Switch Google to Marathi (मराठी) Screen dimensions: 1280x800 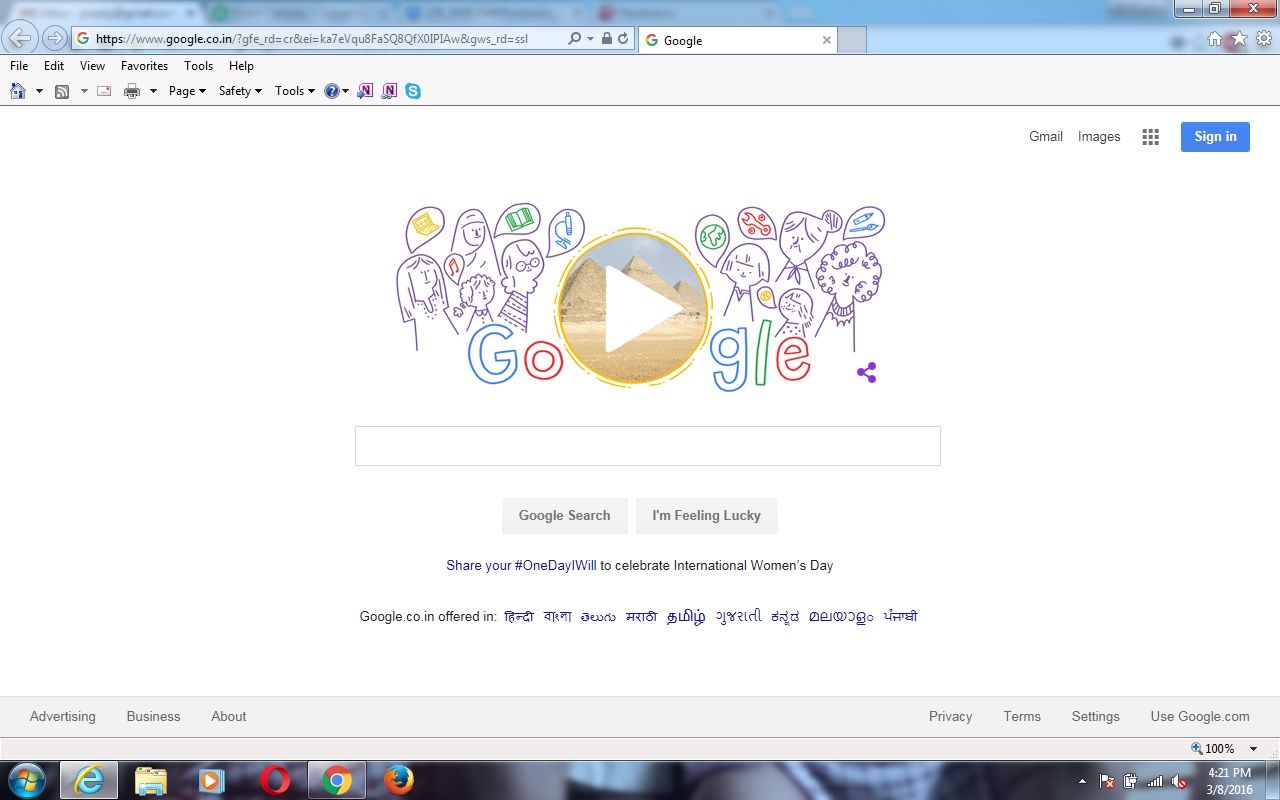pyautogui.click(x=641, y=617)
